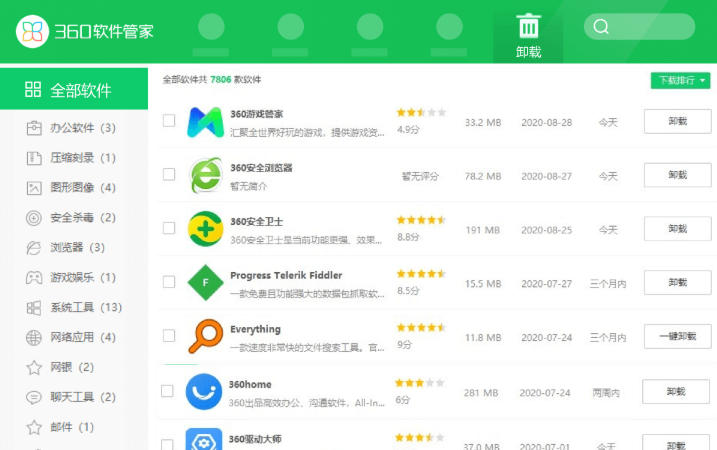Screen dimensions: 717x450
Task: Open the 网络应用 (4) category
Action: pos(74,337)
